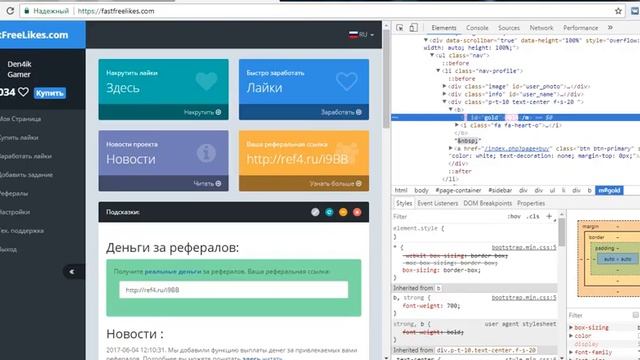This screenshot has width=640, height=360.
Task: Open Тех. поддержка in the sidebar menu
Action: [x=22, y=231]
